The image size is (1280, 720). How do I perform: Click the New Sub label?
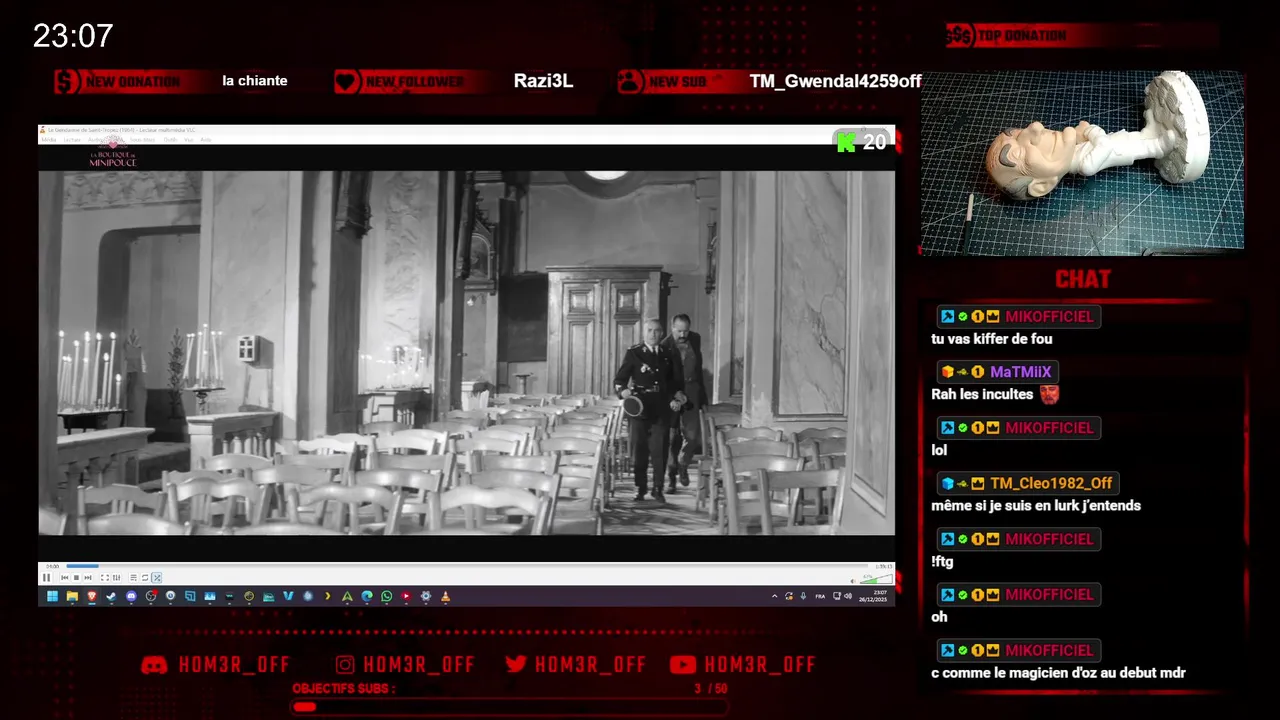point(677,82)
